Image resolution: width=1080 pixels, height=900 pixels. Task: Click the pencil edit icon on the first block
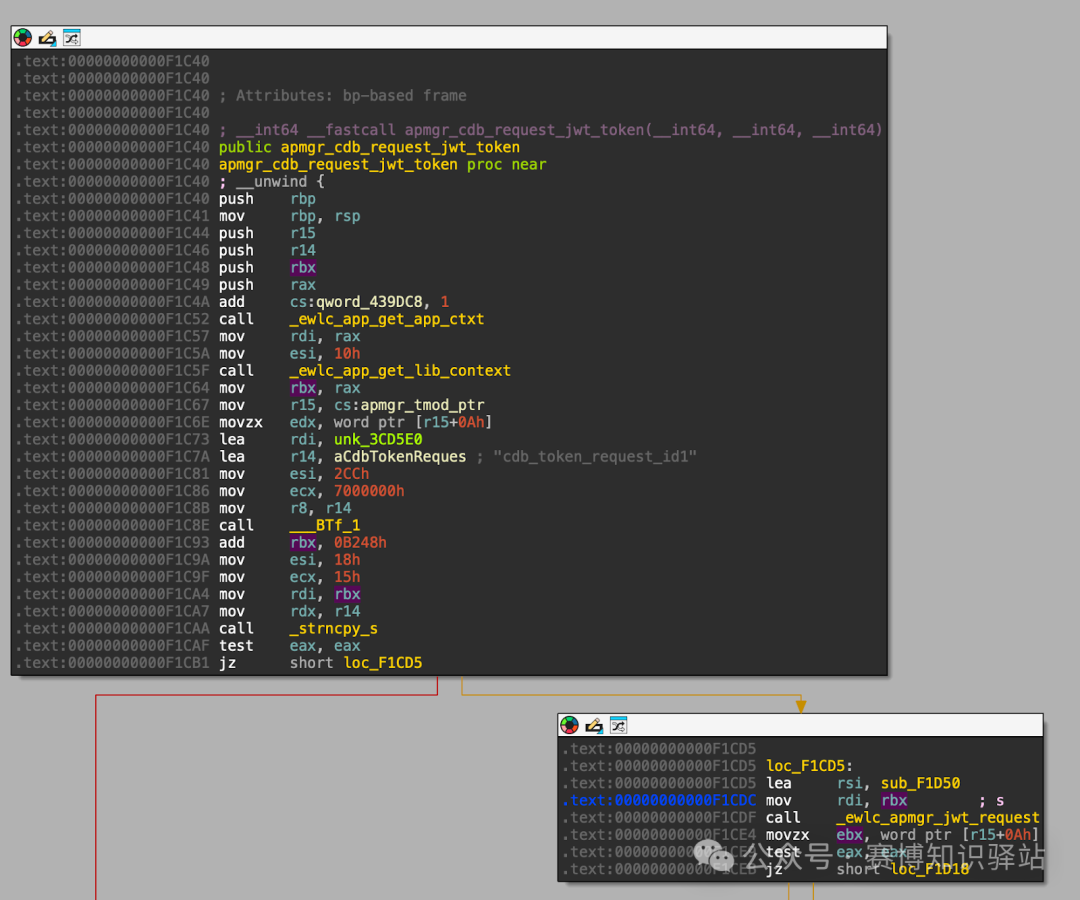click(x=47, y=37)
